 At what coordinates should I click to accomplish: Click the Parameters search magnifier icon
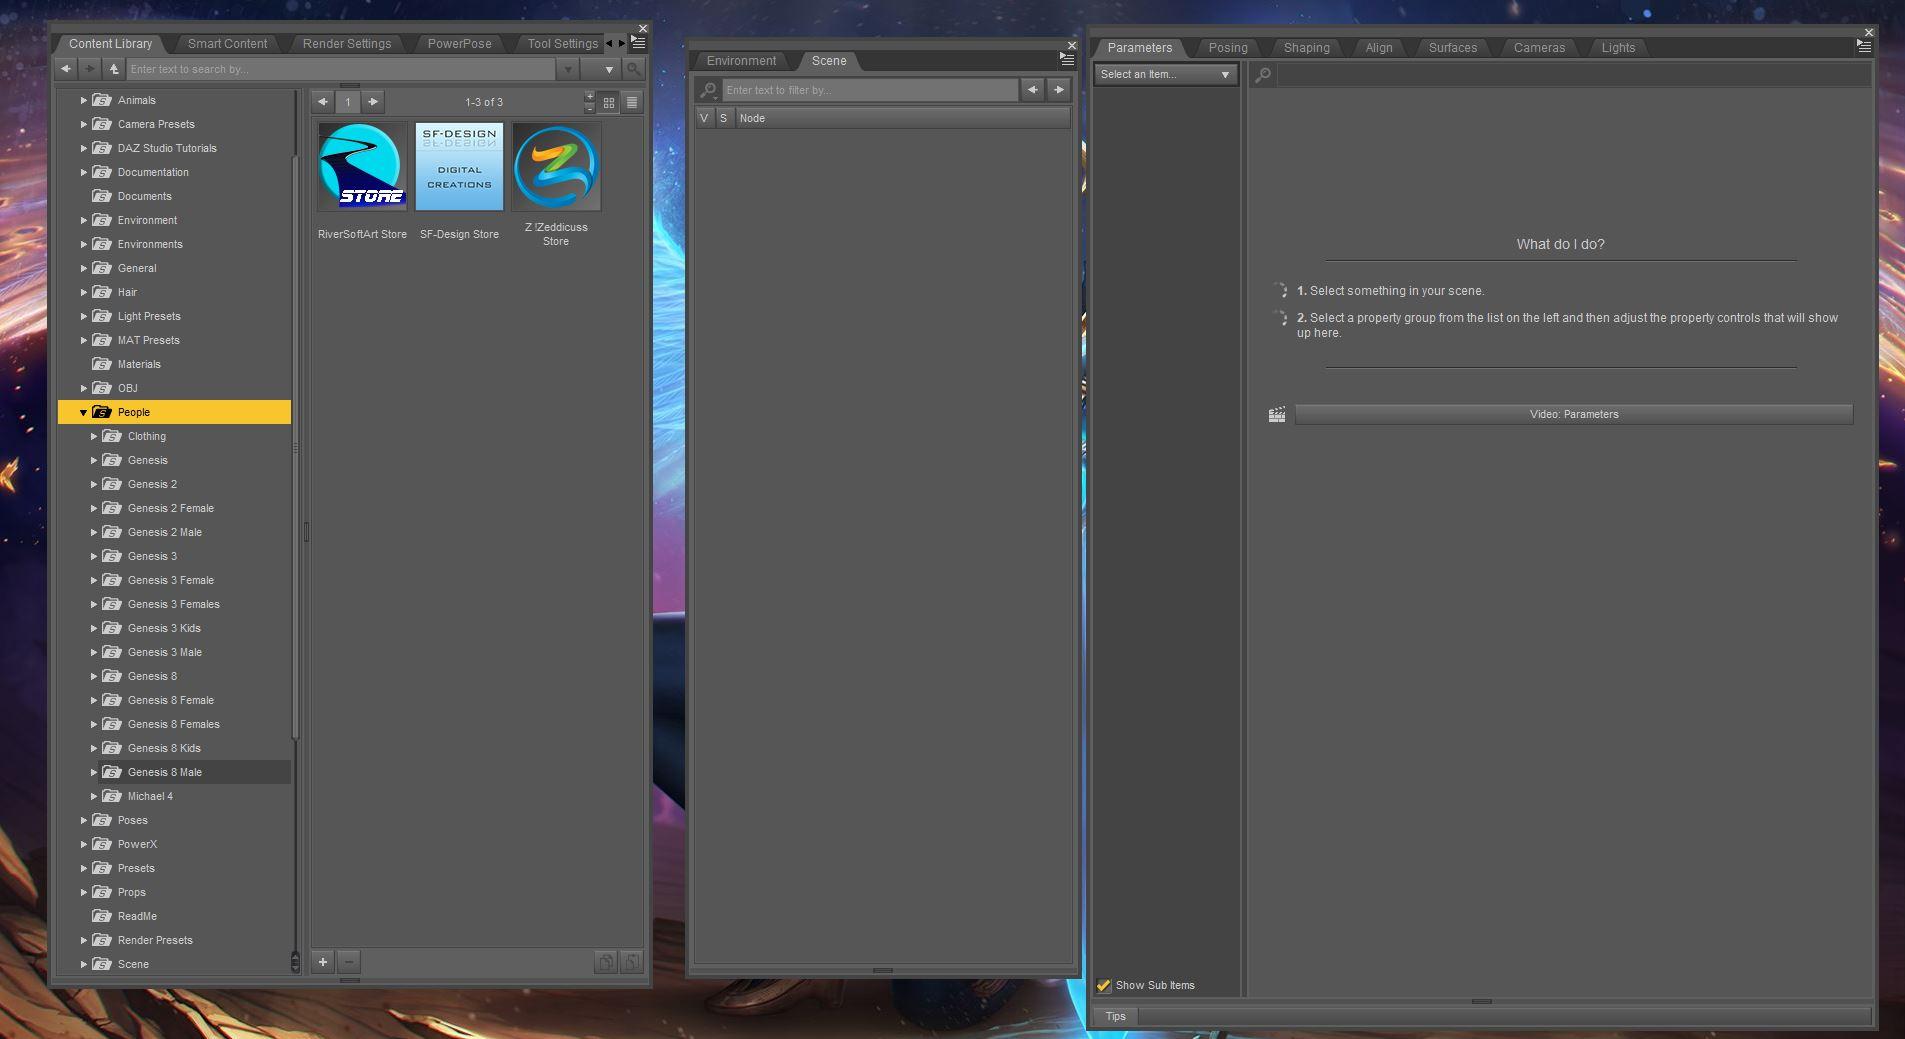coord(1263,74)
